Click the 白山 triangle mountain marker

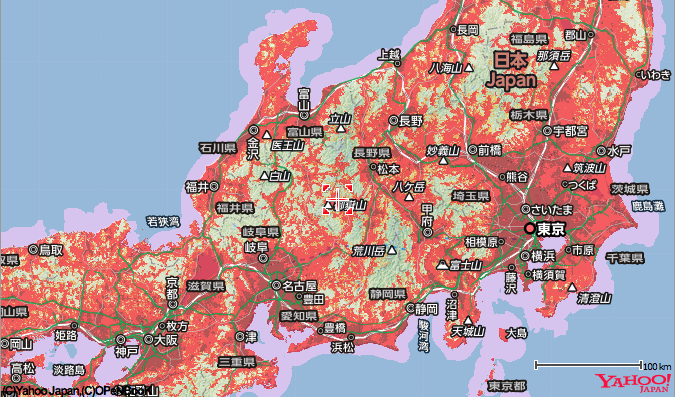coord(264,176)
